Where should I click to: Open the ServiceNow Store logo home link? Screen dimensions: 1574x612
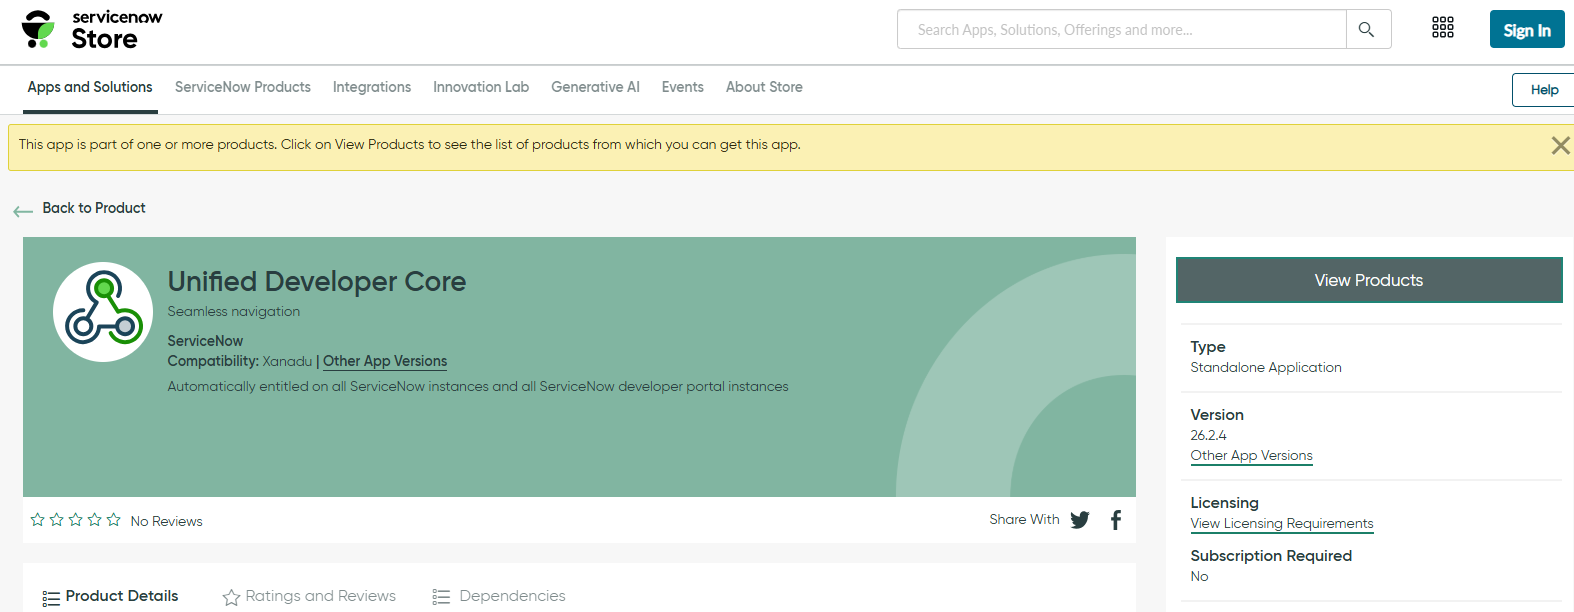coord(92,30)
